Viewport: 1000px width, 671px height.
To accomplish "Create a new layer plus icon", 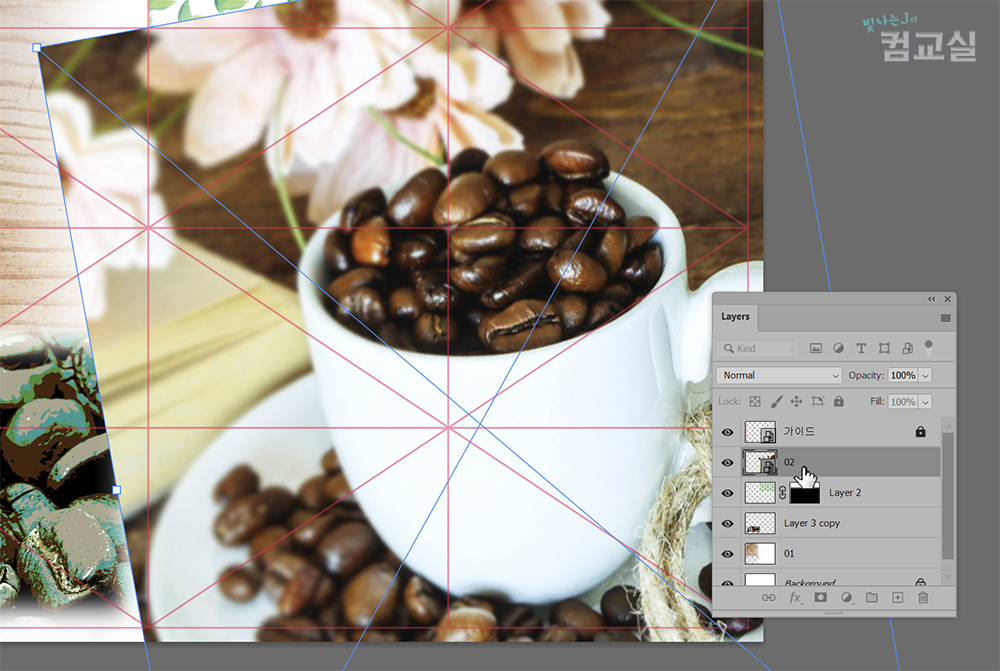I will point(897,598).
